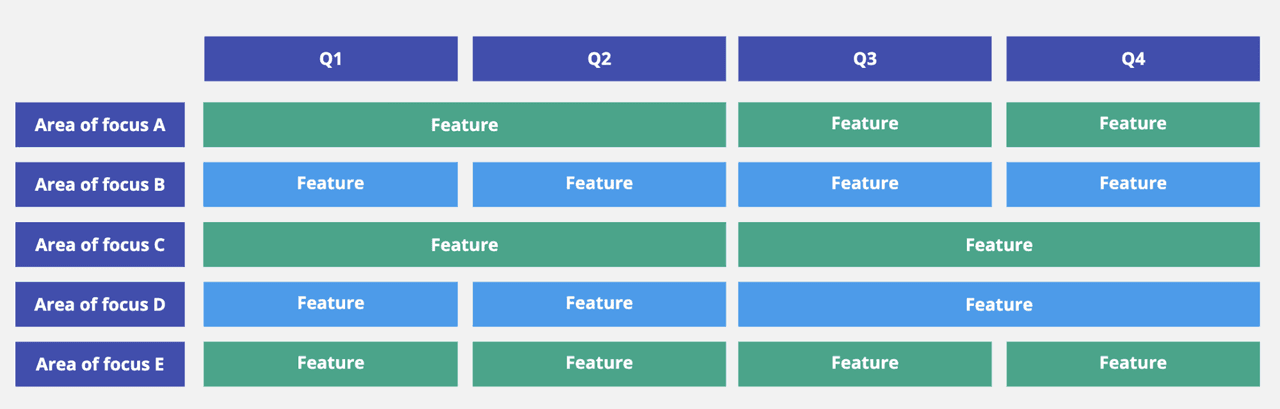Open the Area E Feature under Q4
Viewport: 1280px width, 409px height.
(x=1133, y=364)
